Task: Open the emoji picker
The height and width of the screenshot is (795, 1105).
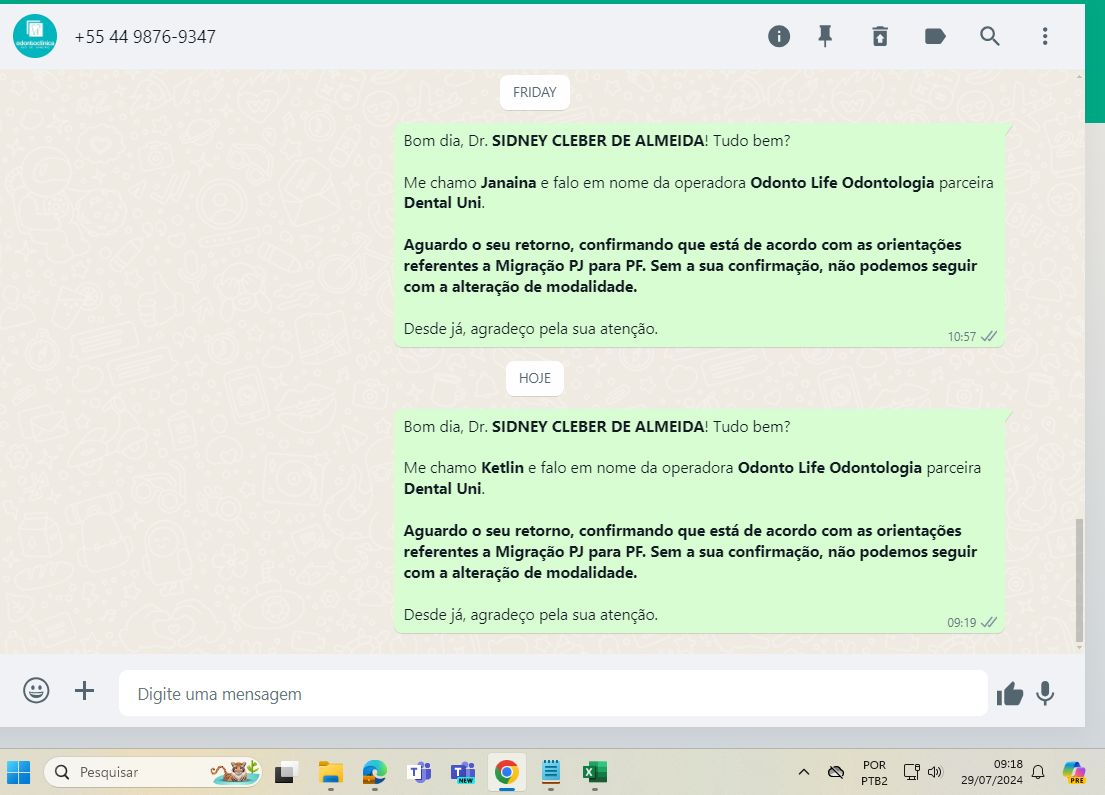Action: (36, 690)
